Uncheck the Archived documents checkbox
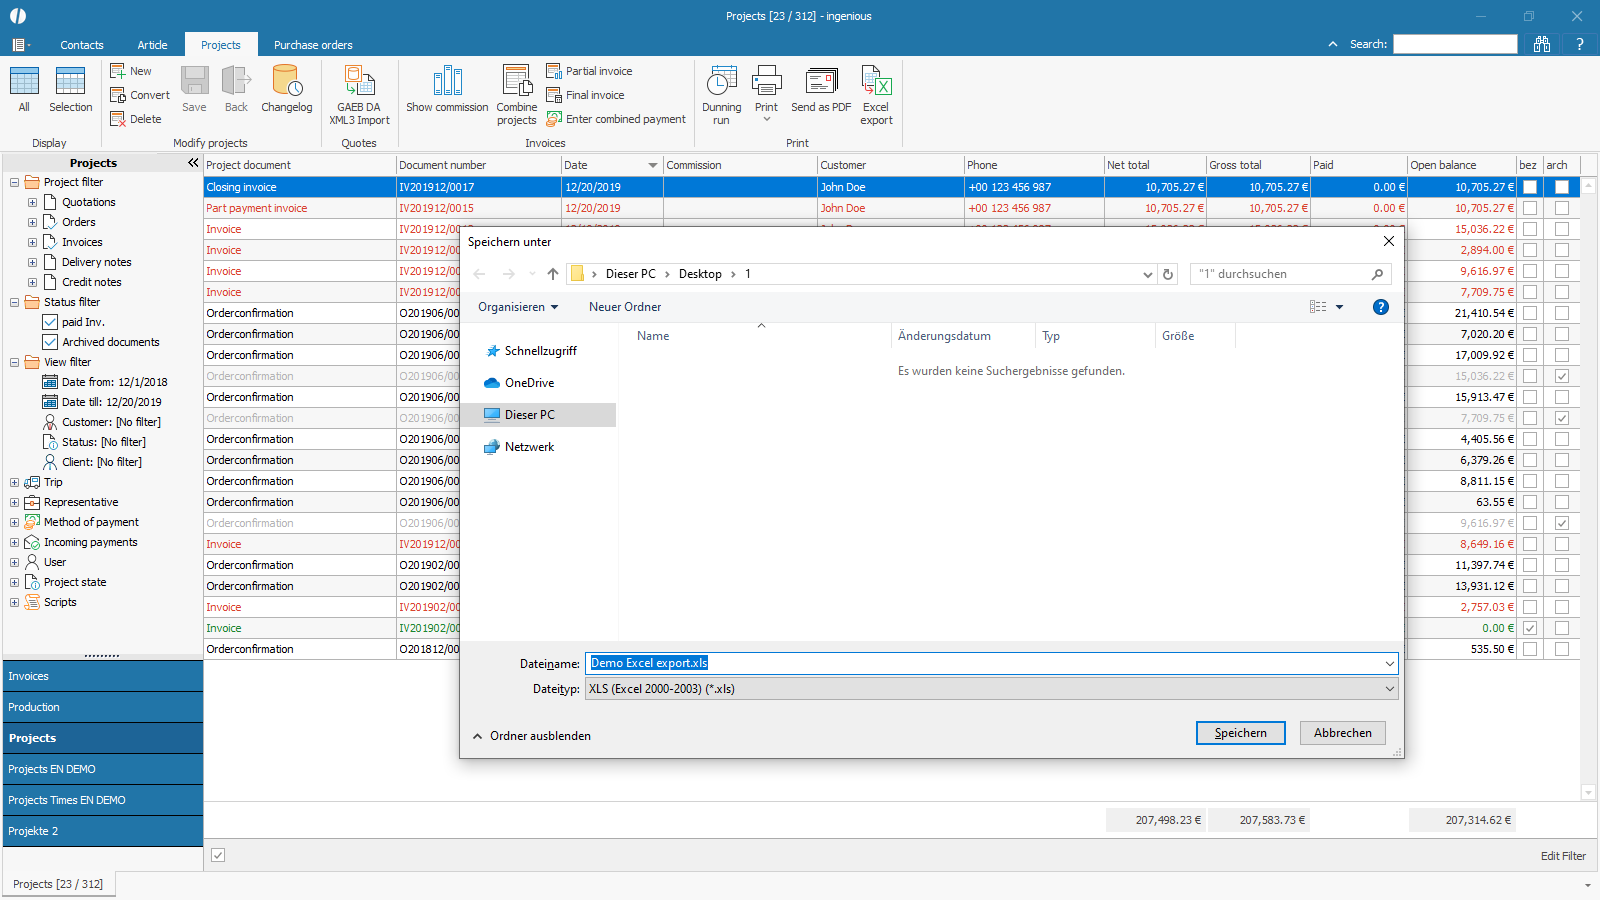1600x900 pixels. coord(50,342)
